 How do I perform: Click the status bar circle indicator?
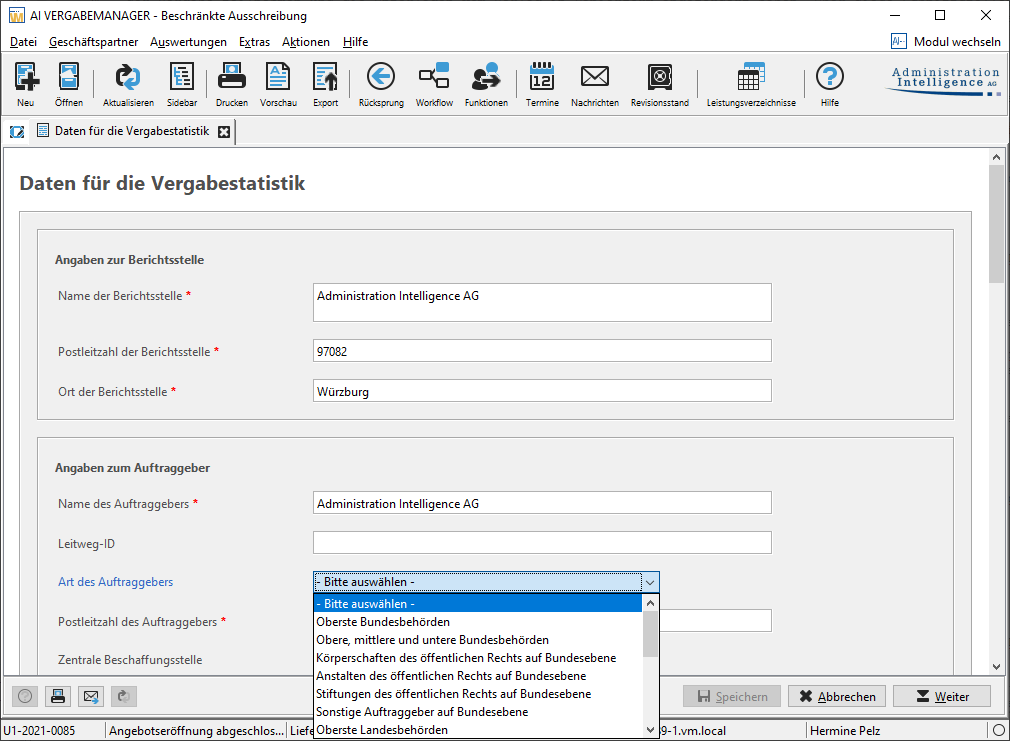[998, 730]
